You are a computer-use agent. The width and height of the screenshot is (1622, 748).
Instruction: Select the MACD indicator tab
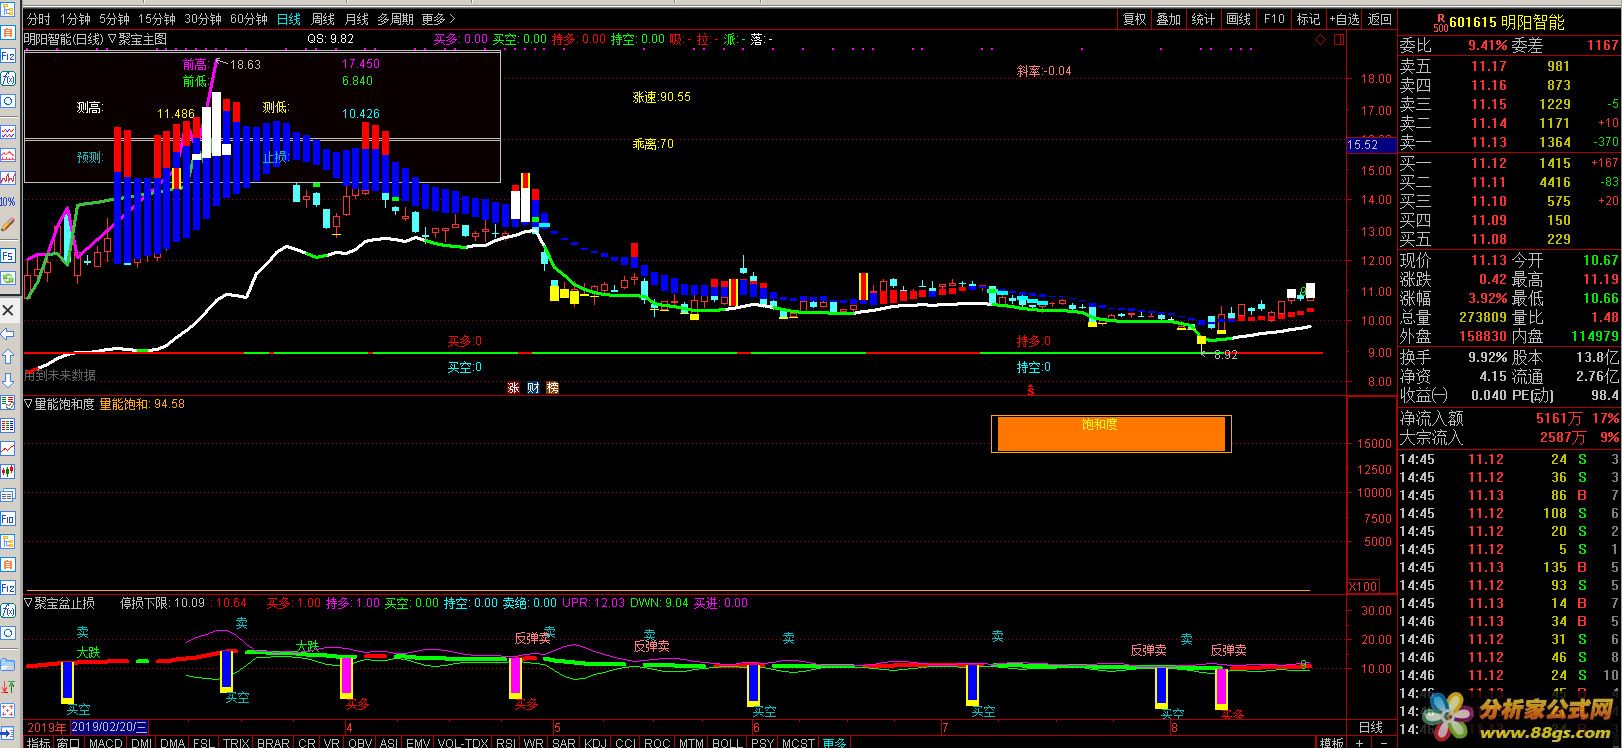point(105,743)
